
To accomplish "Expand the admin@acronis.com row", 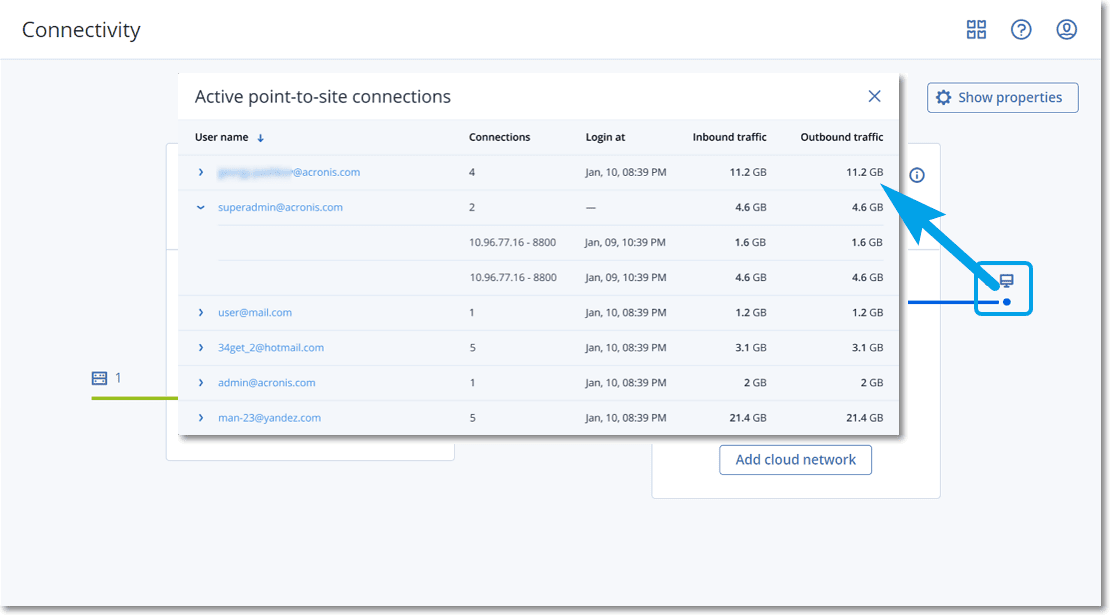I will [x=201, y=383].
